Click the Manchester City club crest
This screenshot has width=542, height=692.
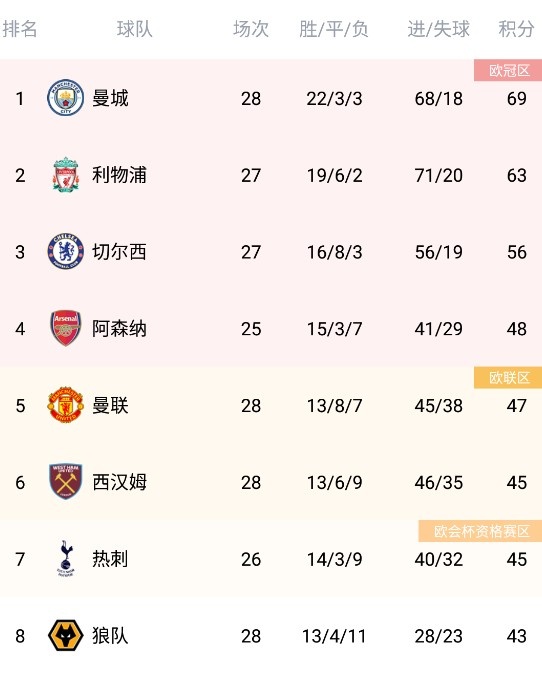click(65, 98)
